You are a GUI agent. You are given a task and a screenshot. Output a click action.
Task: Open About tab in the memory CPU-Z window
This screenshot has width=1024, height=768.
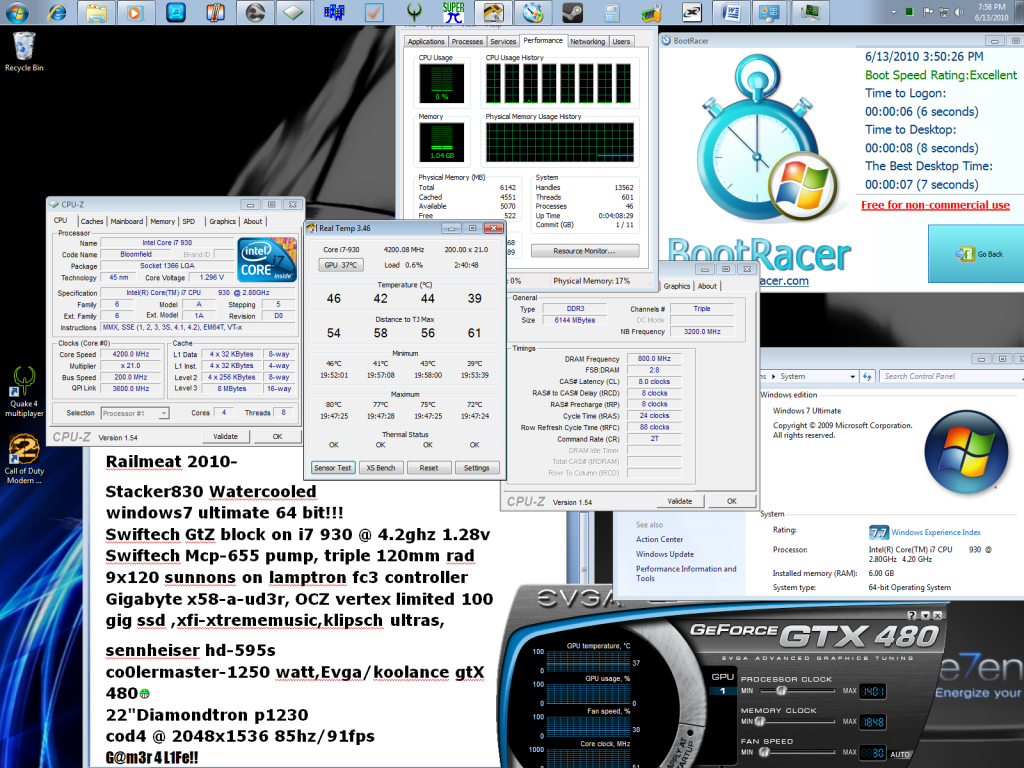[707, 286]
